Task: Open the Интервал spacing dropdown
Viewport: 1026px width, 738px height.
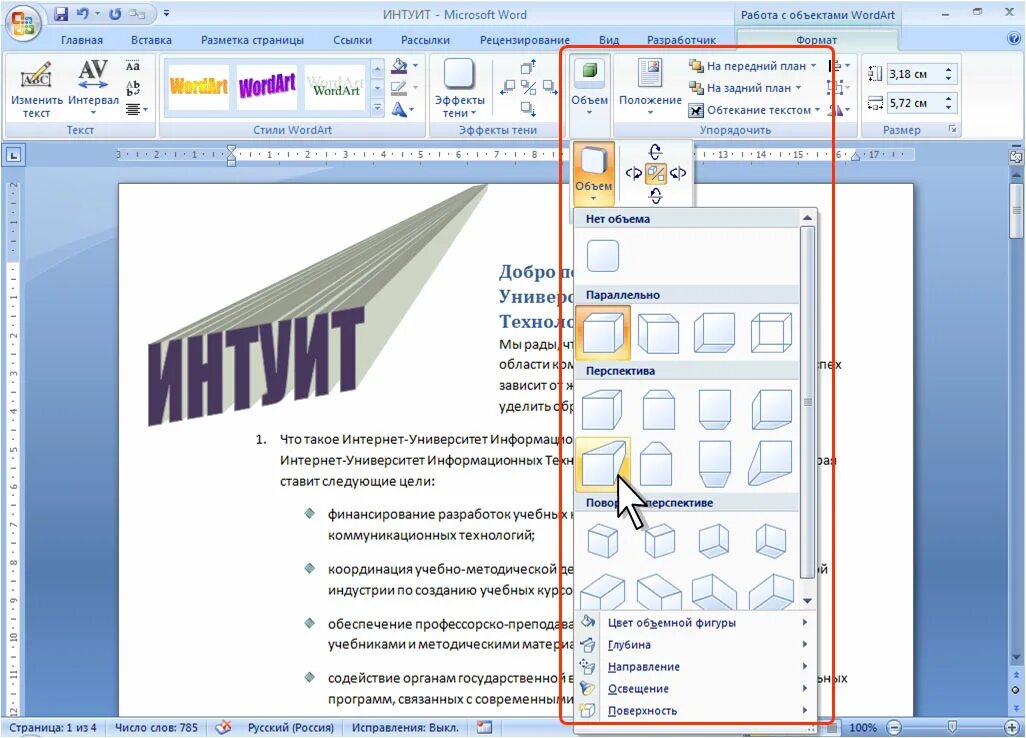Action: pos(94,89)
